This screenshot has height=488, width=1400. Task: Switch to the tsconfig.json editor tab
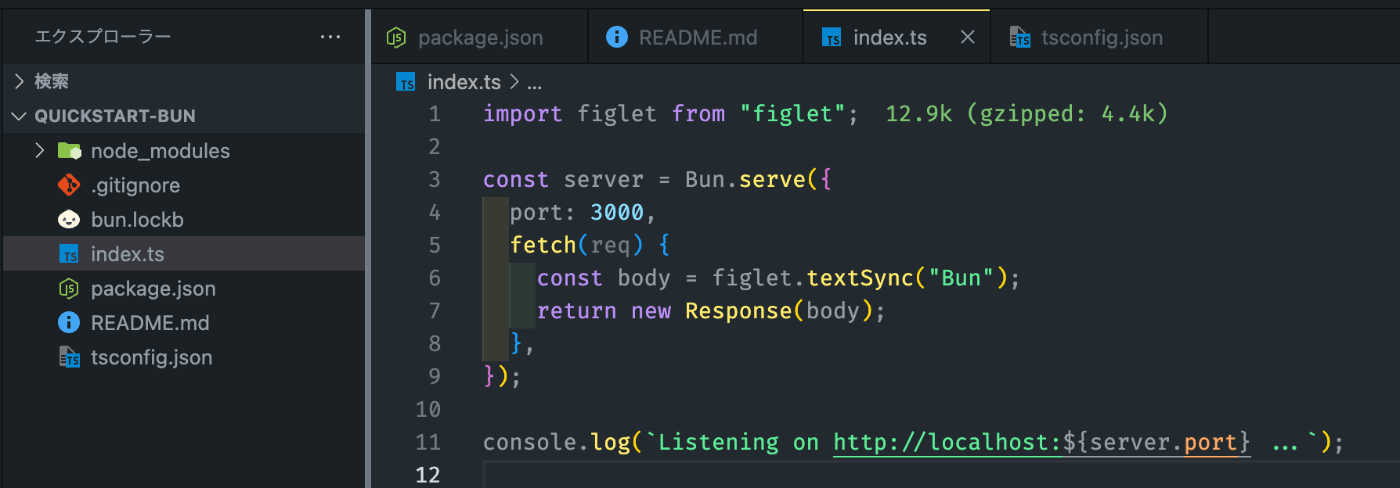pos(1099,38)
